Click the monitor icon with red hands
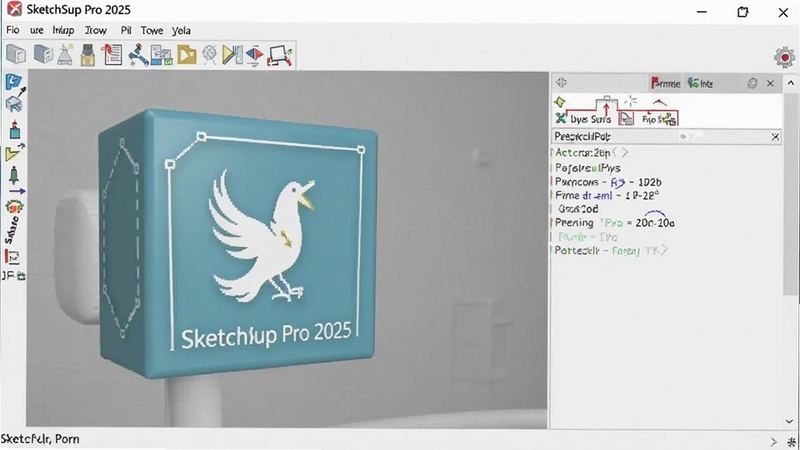The width and height of the screenshot is (800, 450). pos(280,55)
